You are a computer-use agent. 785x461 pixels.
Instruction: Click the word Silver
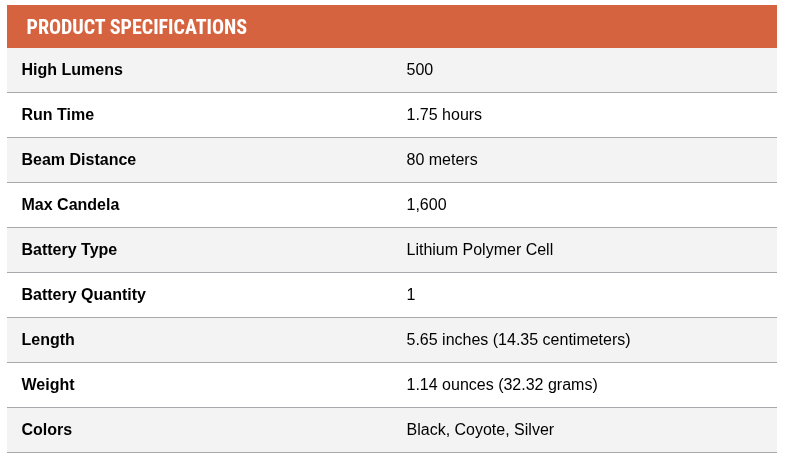[534, 430]
